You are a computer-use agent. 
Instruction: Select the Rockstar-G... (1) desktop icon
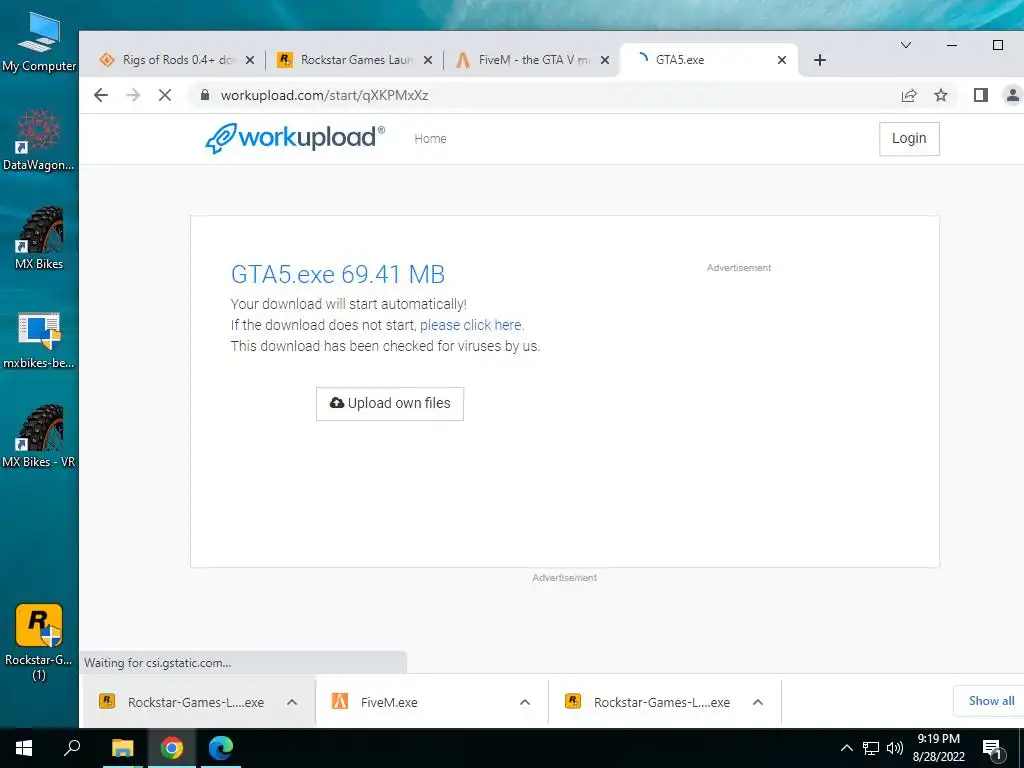[39, 642]
